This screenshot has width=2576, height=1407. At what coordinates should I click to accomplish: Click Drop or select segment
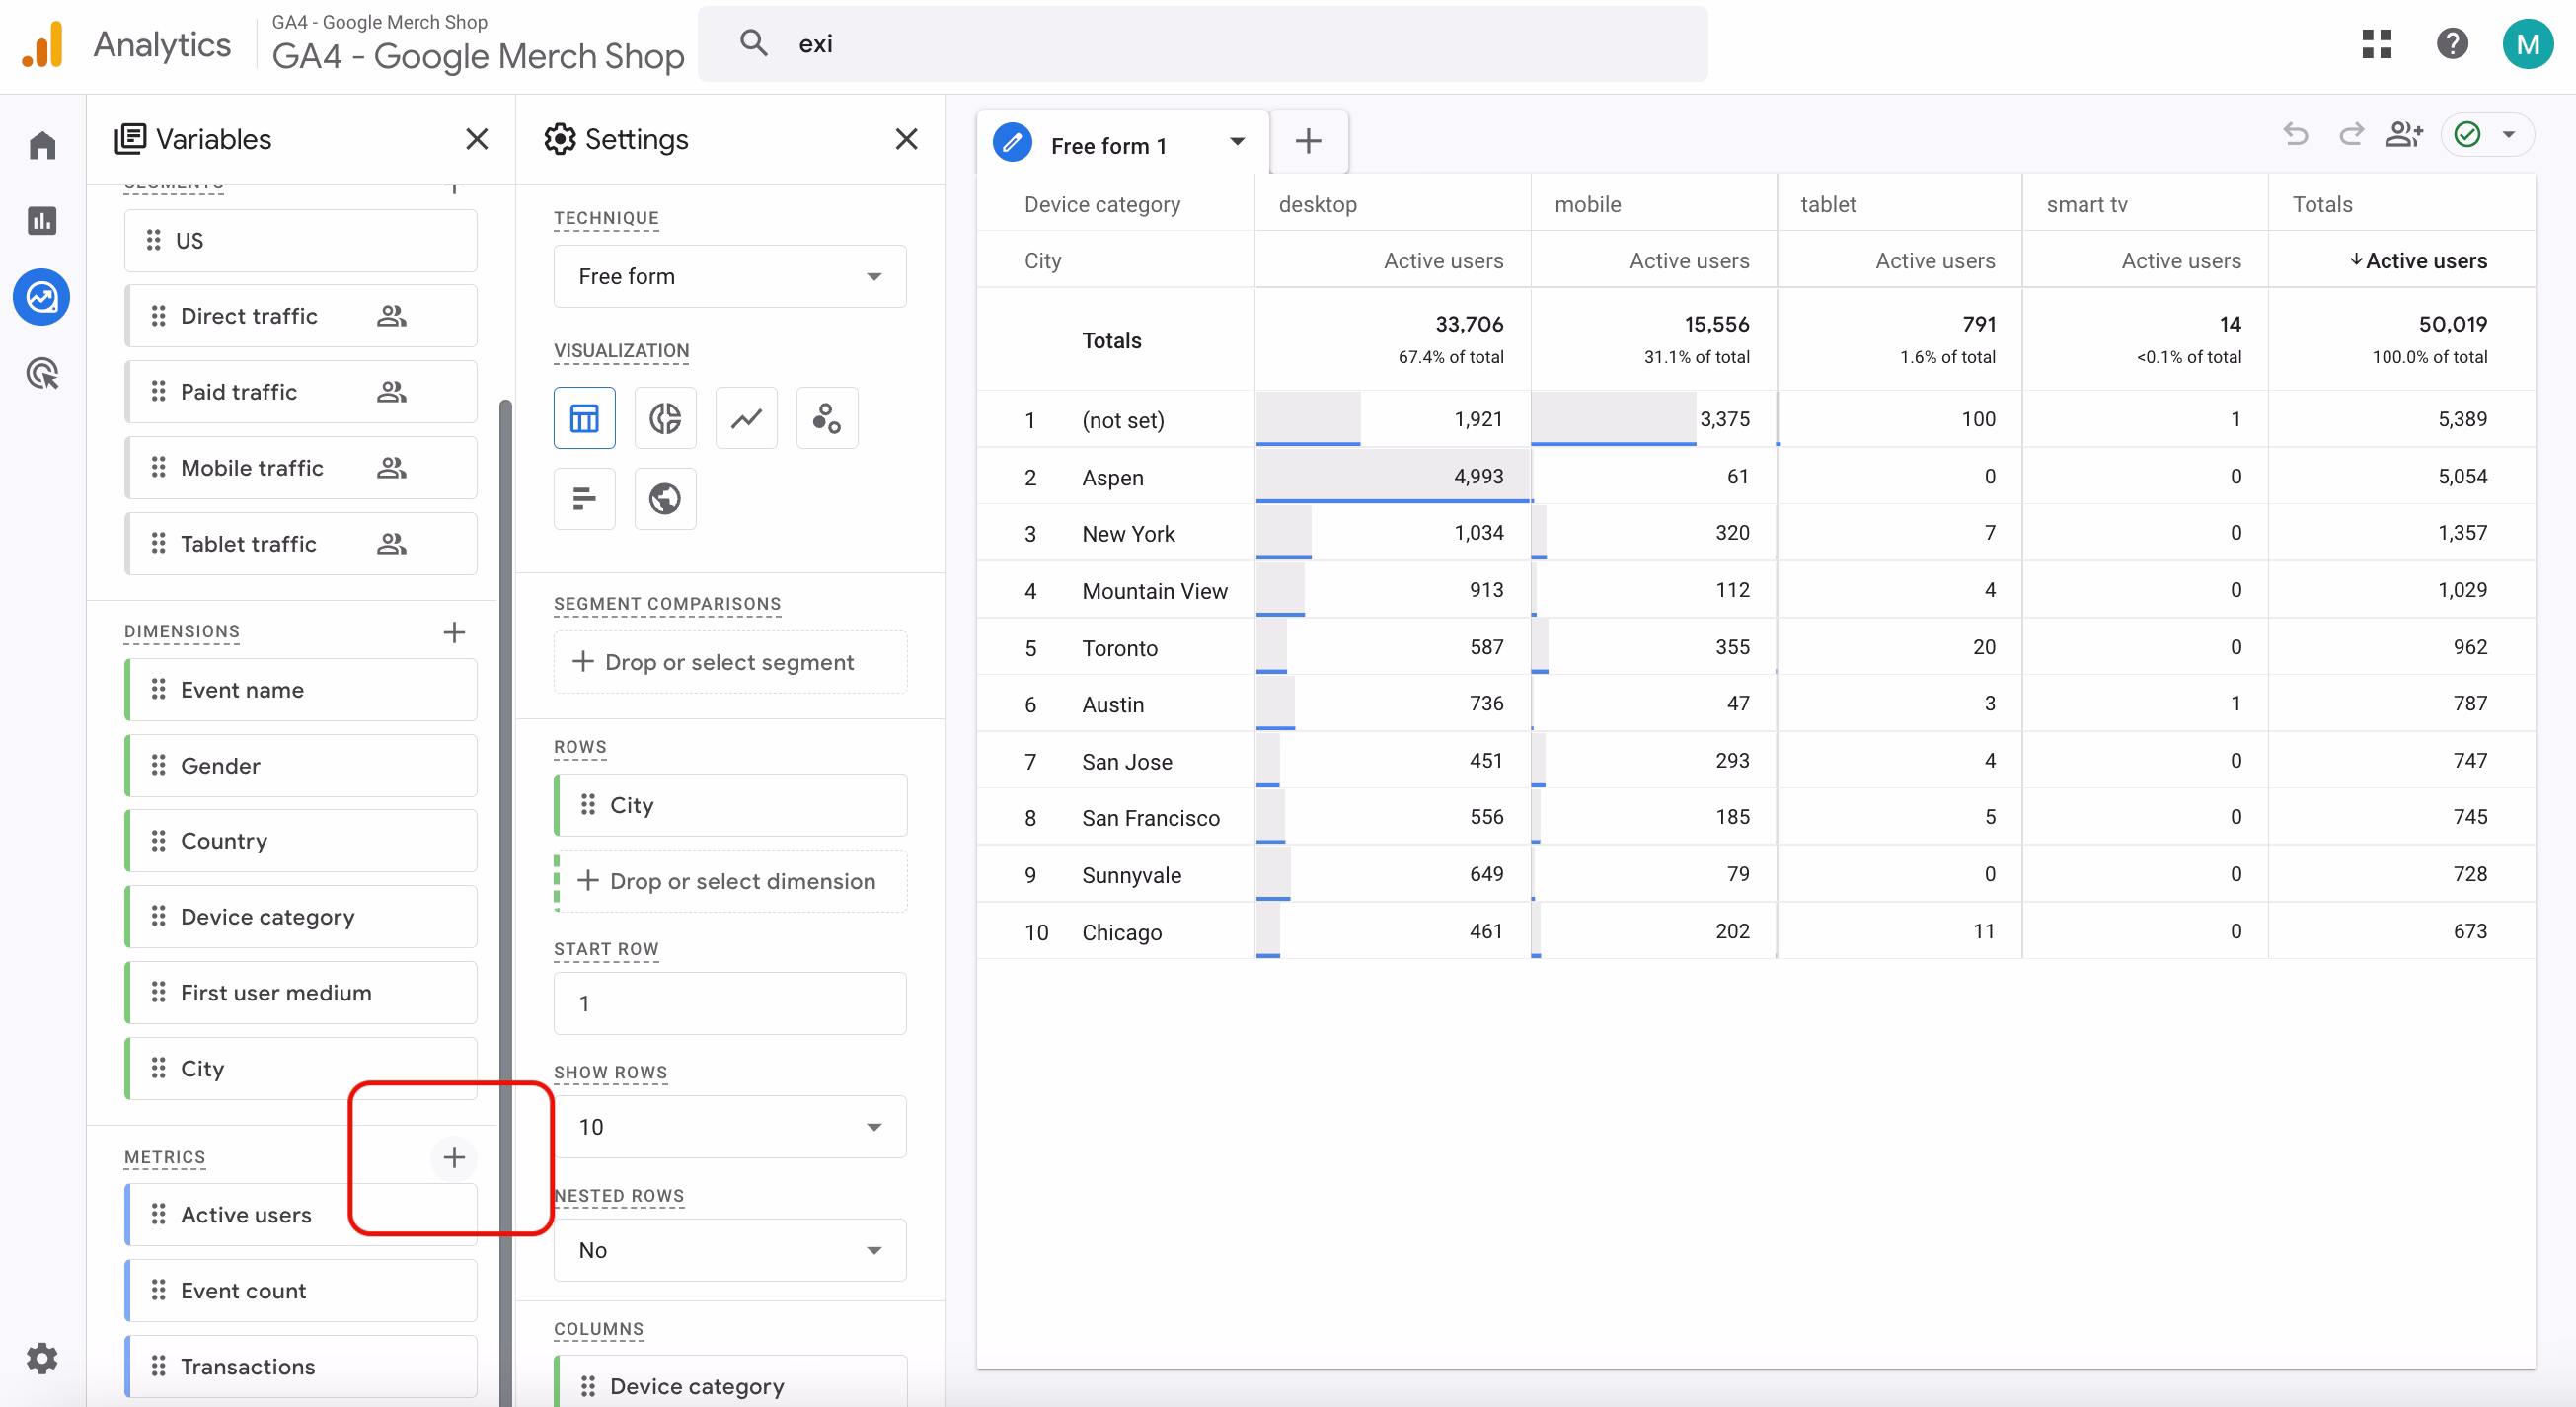point(729,662)
